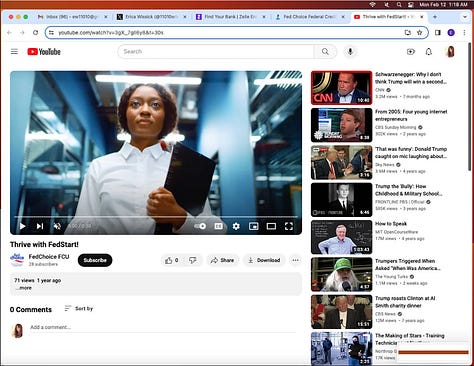The height and width of the screenshot is (366, 474).
Task: Click the browser address bar URL
Action: [111, 33]
